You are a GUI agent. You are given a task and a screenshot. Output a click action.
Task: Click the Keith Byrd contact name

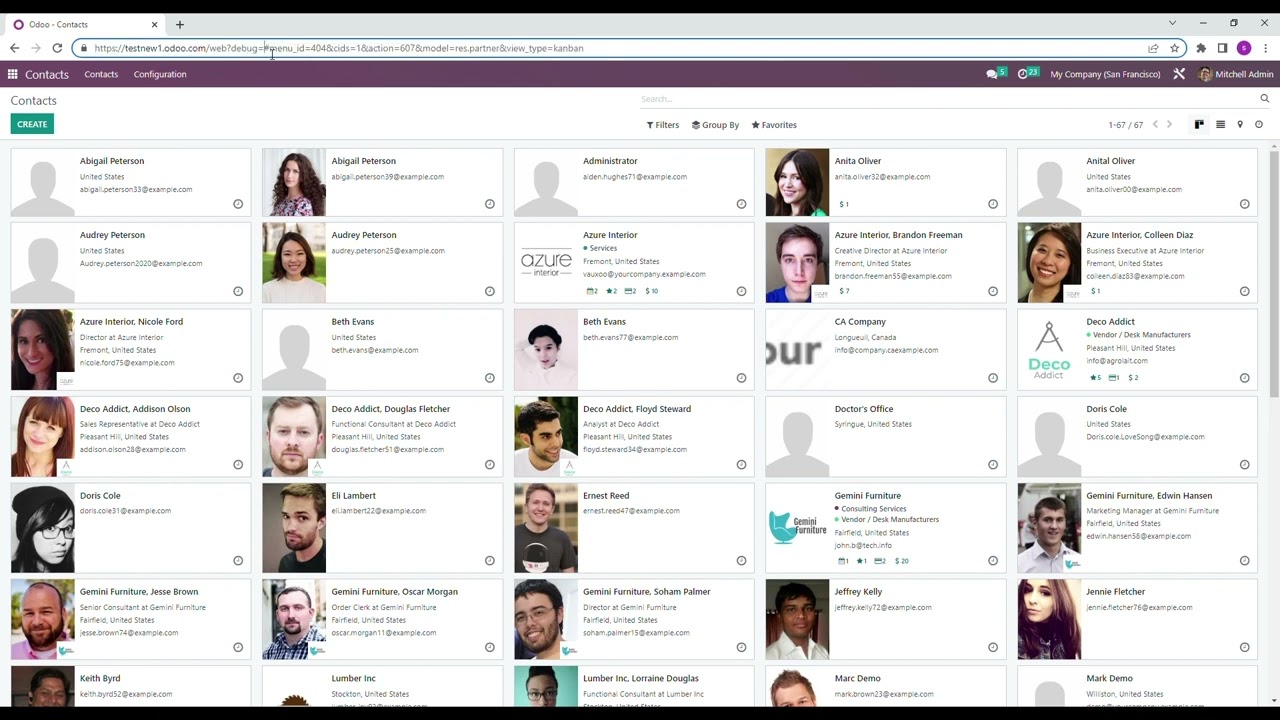[x=100, y=679]
